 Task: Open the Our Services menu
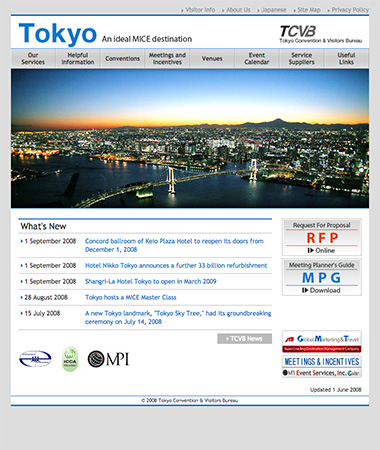[33, 59]
